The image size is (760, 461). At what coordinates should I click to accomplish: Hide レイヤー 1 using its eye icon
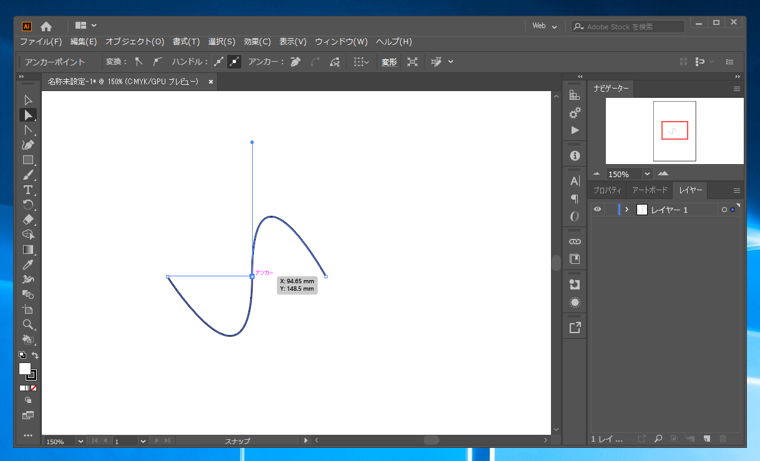[597, 210]
